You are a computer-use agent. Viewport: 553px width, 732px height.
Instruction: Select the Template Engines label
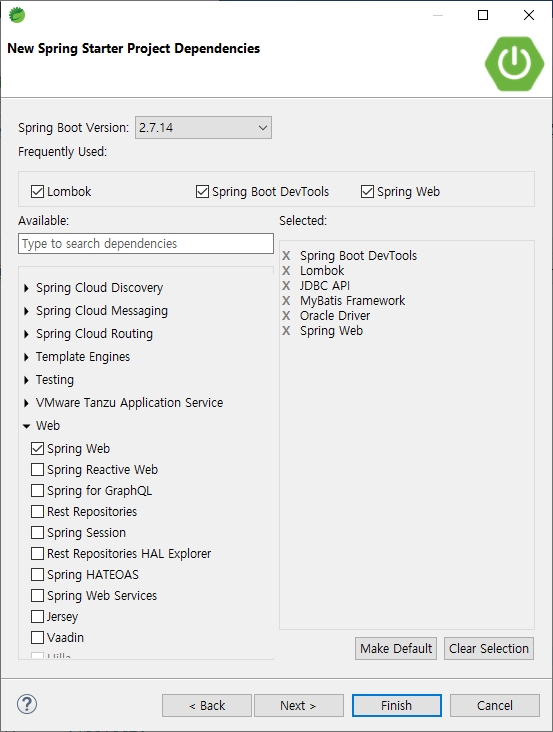click(x=83, y=357)
